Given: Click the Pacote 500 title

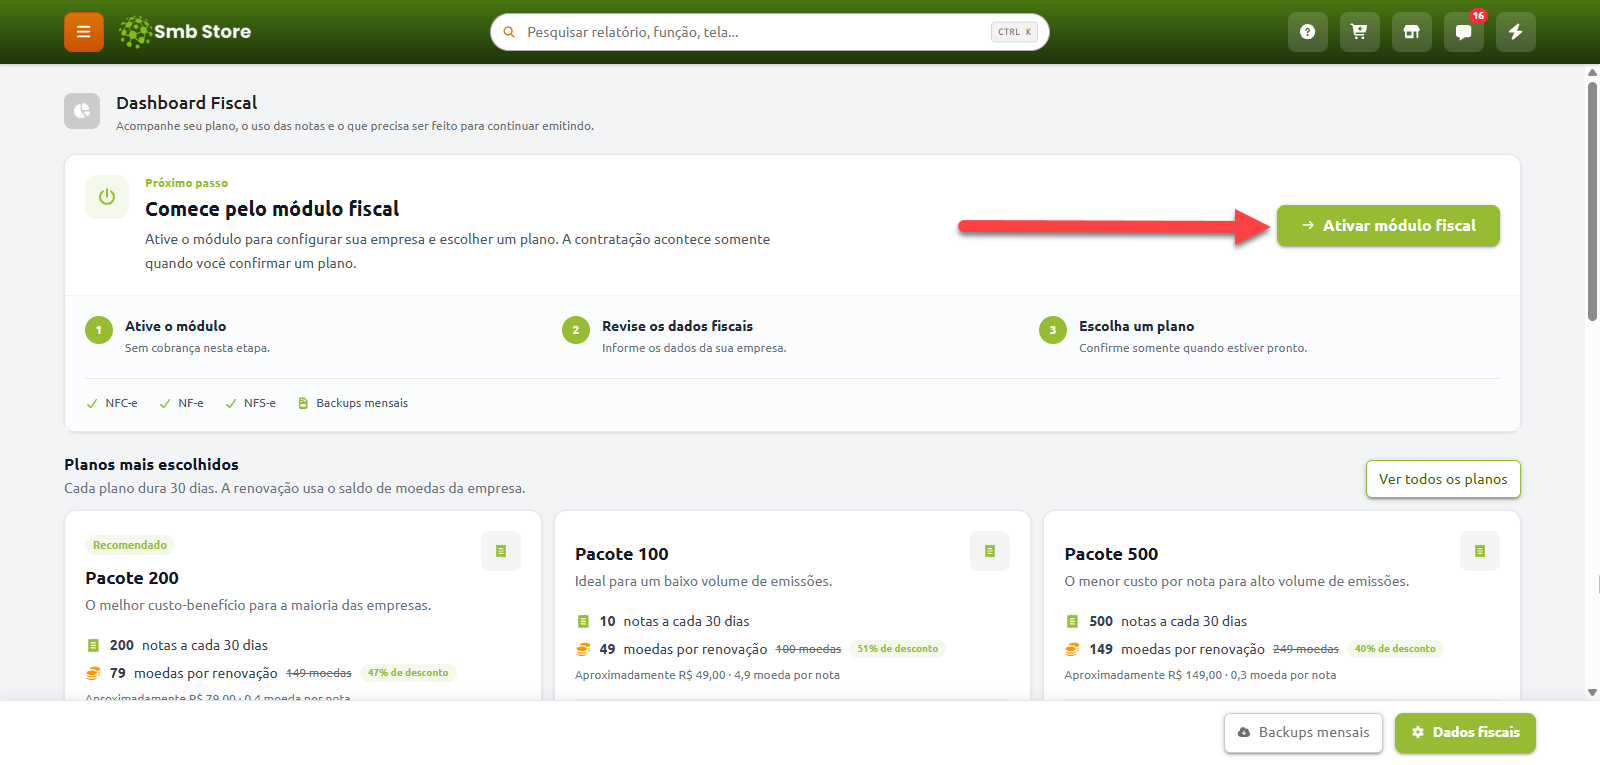Looking at the screenshot, I should click(1111, 554).
